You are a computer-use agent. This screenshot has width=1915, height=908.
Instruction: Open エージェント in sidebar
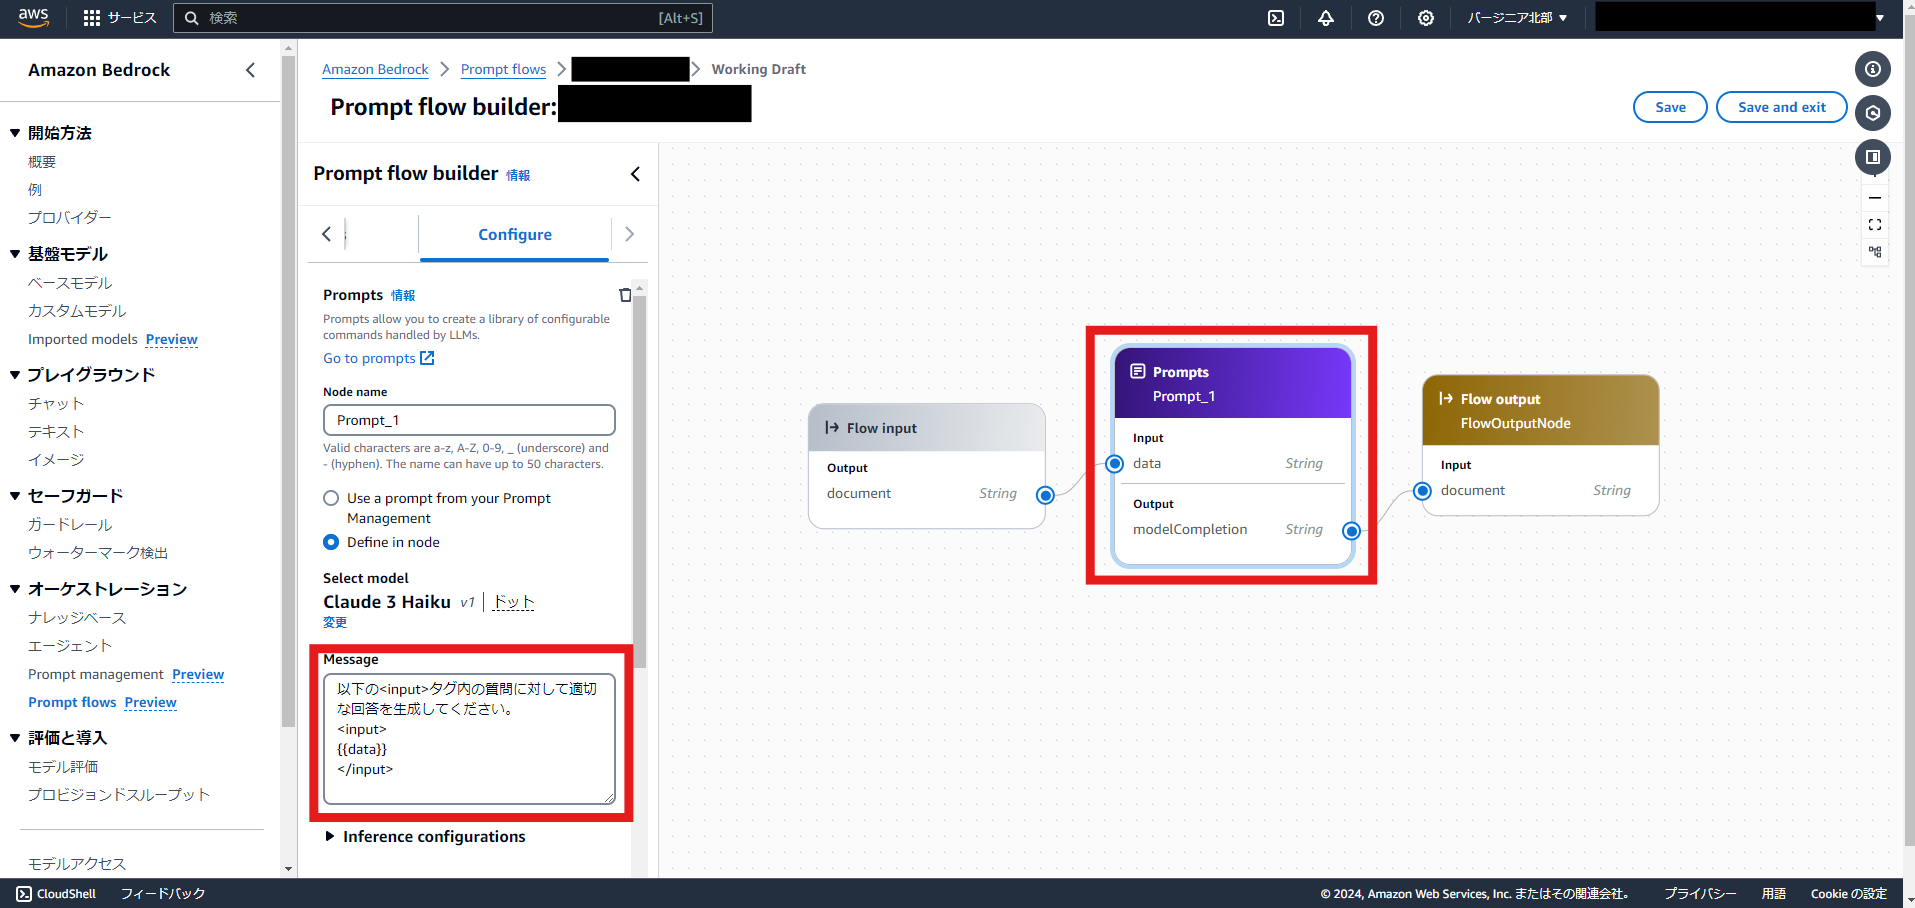pos(70,645)
